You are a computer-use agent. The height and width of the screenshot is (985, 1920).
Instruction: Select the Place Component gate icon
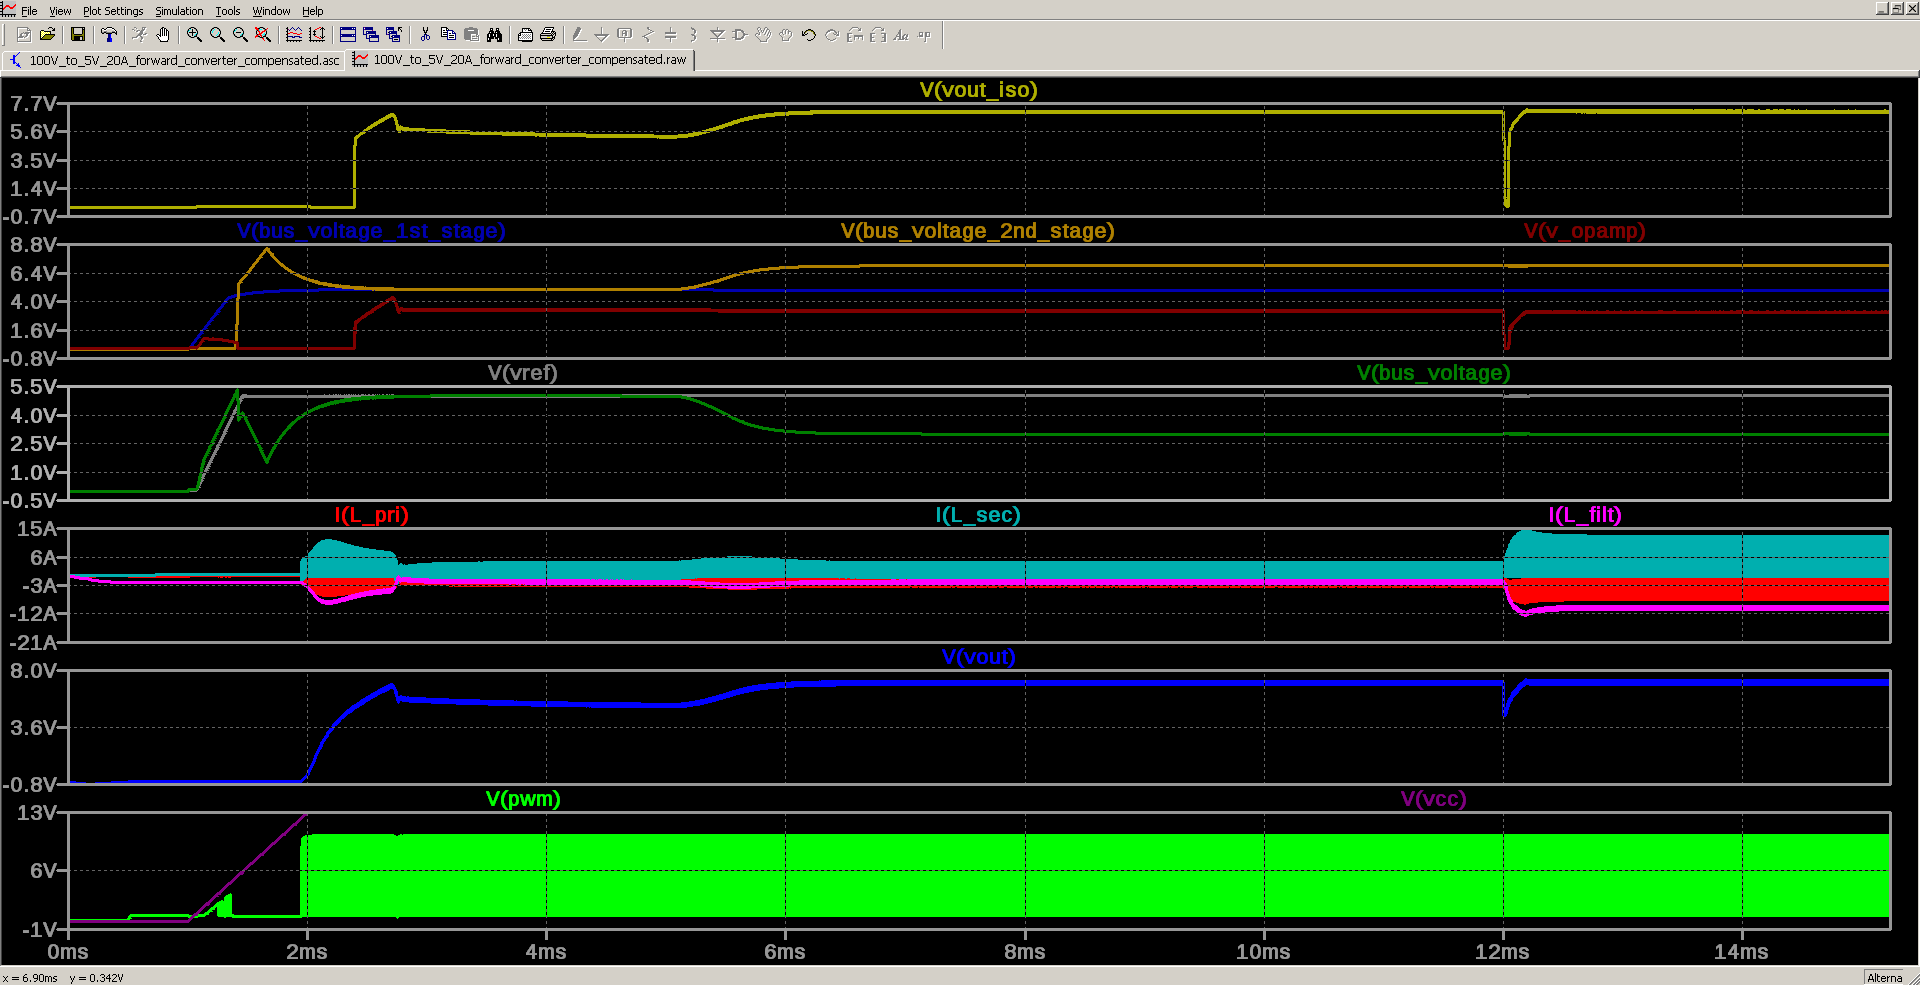click(740, 35)
